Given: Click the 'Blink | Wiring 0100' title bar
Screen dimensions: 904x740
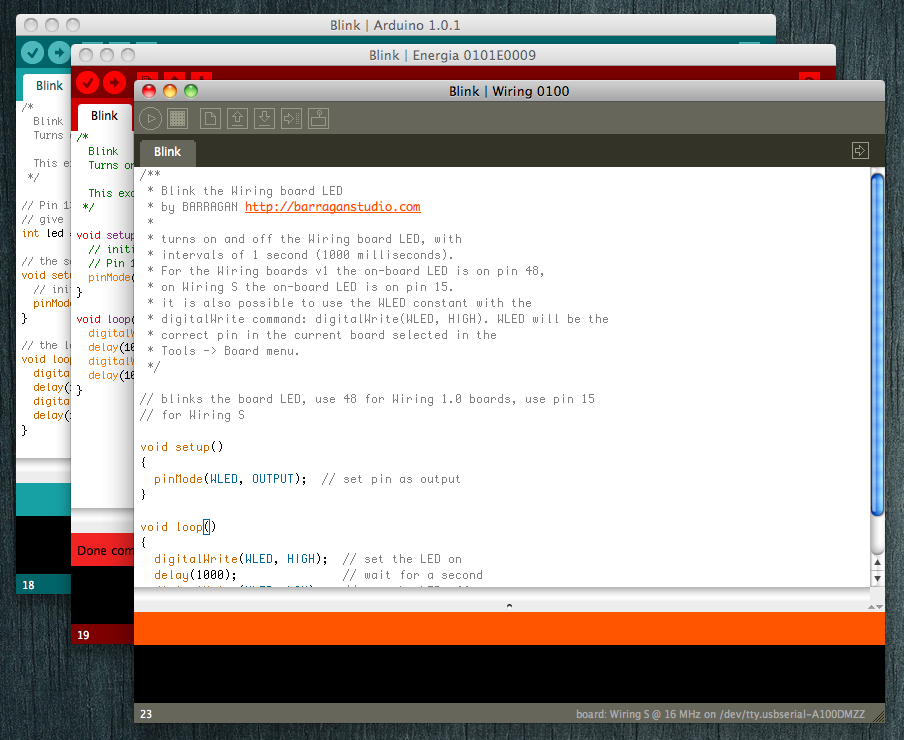Looking at the screenshot, I should click(x=509, y=91).
